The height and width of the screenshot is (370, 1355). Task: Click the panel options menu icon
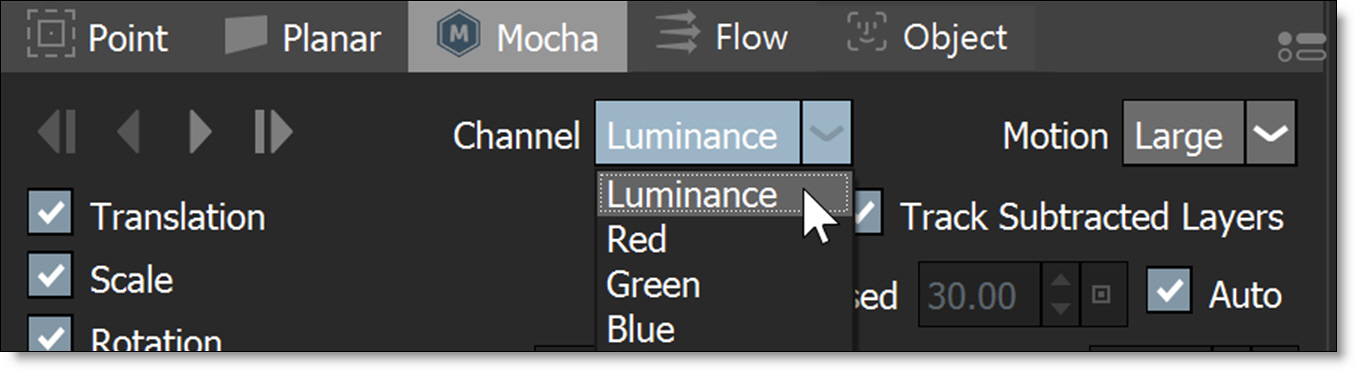(x=1301, y=46)
